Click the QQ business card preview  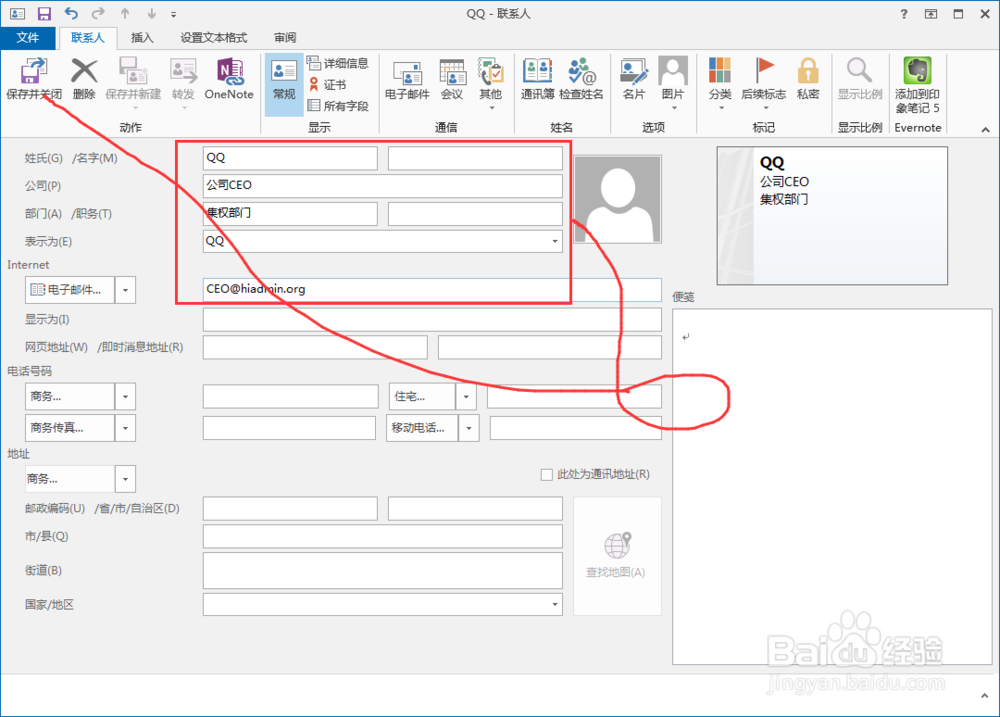(832, 216)
